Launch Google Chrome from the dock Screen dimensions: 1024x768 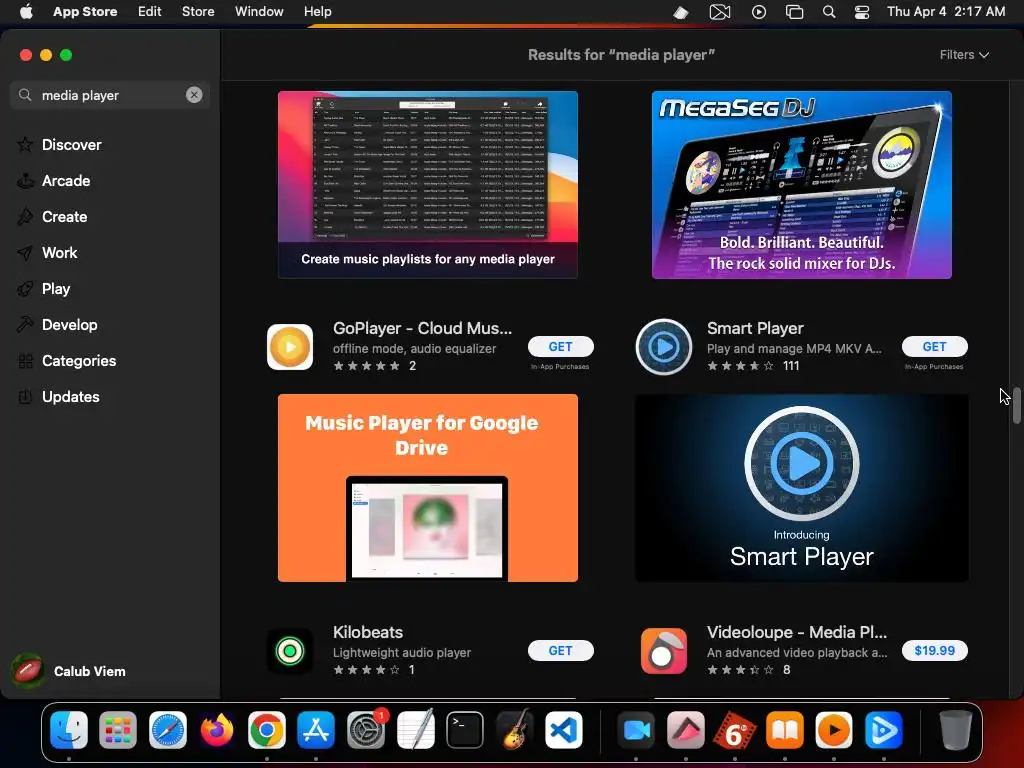pyautogui.click(x=266, y=730)
